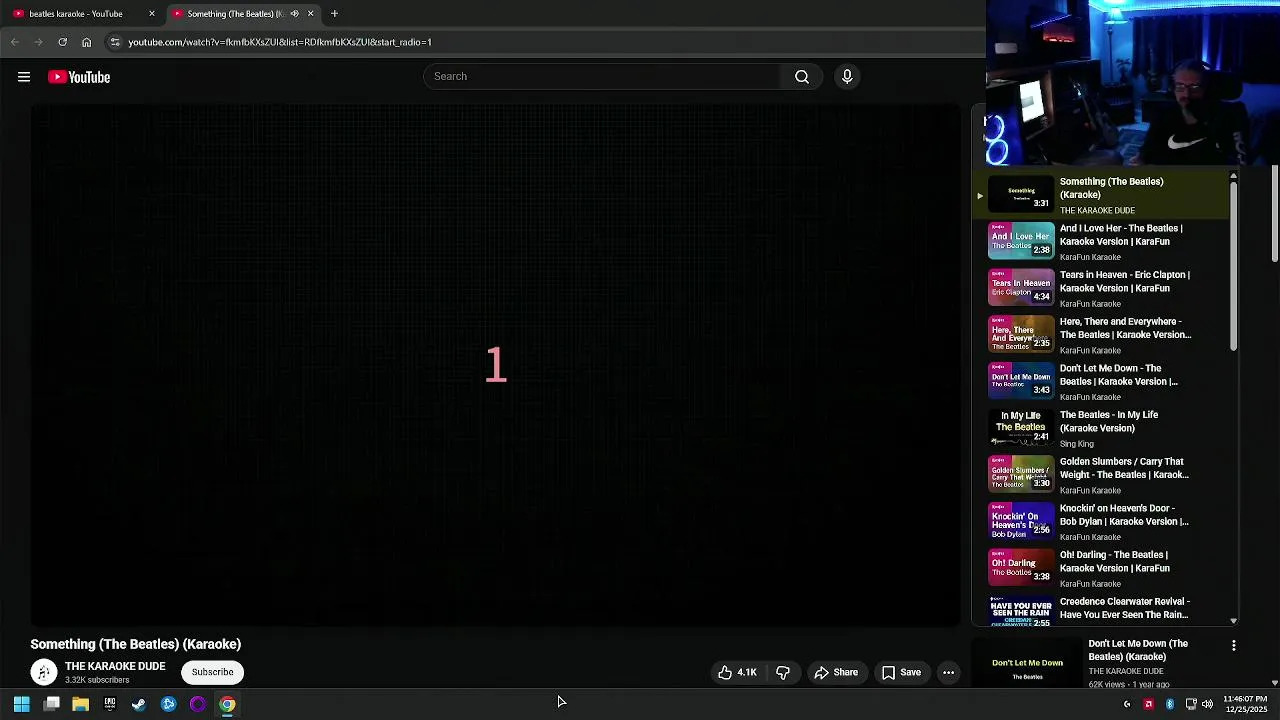This screenshot has height=720, width=1280.
Task: Open Here, There and Everywhere video title
Action: click(1125, 328)
